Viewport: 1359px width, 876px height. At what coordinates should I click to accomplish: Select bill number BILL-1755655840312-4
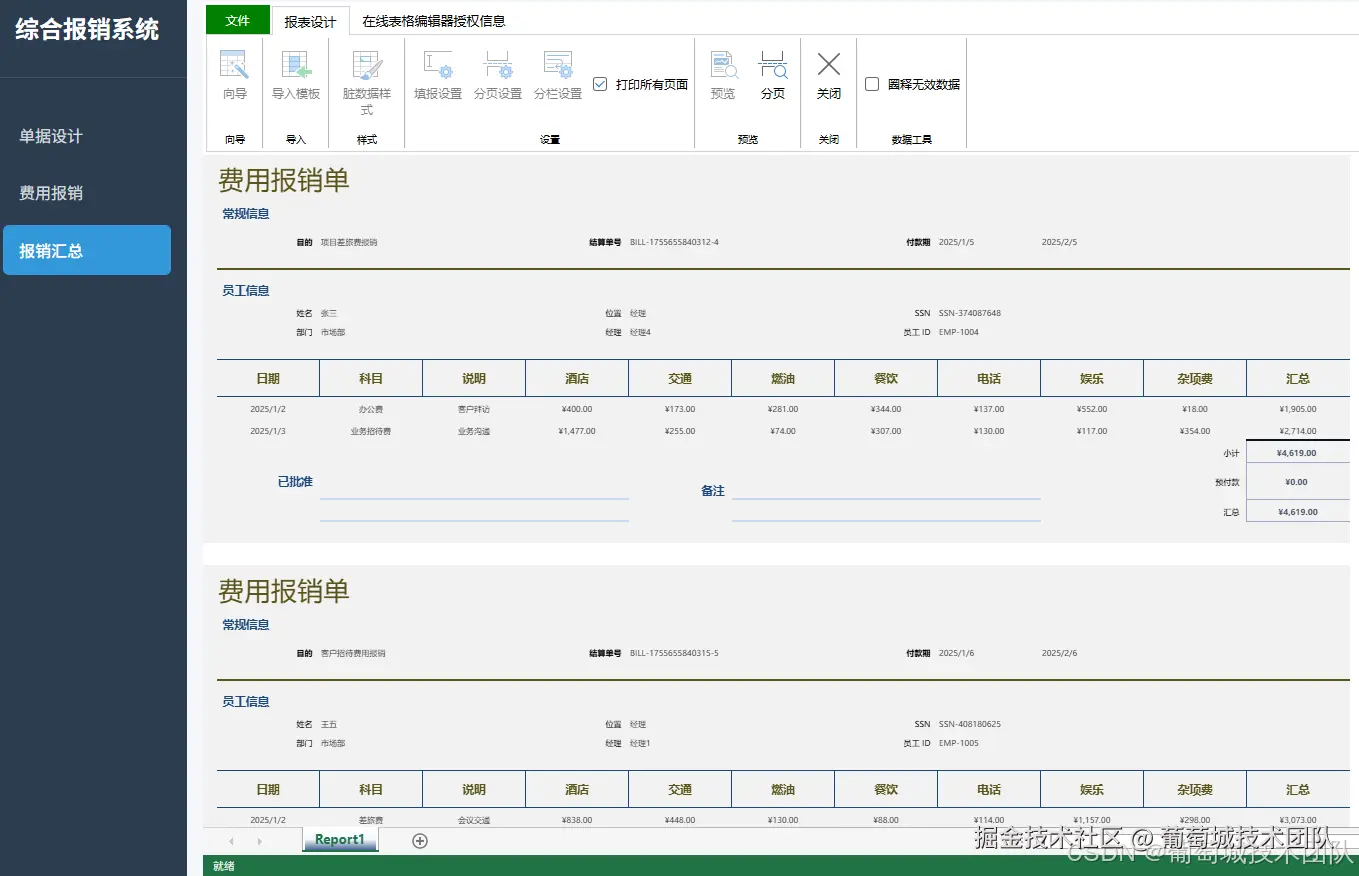tap(674, 242)
